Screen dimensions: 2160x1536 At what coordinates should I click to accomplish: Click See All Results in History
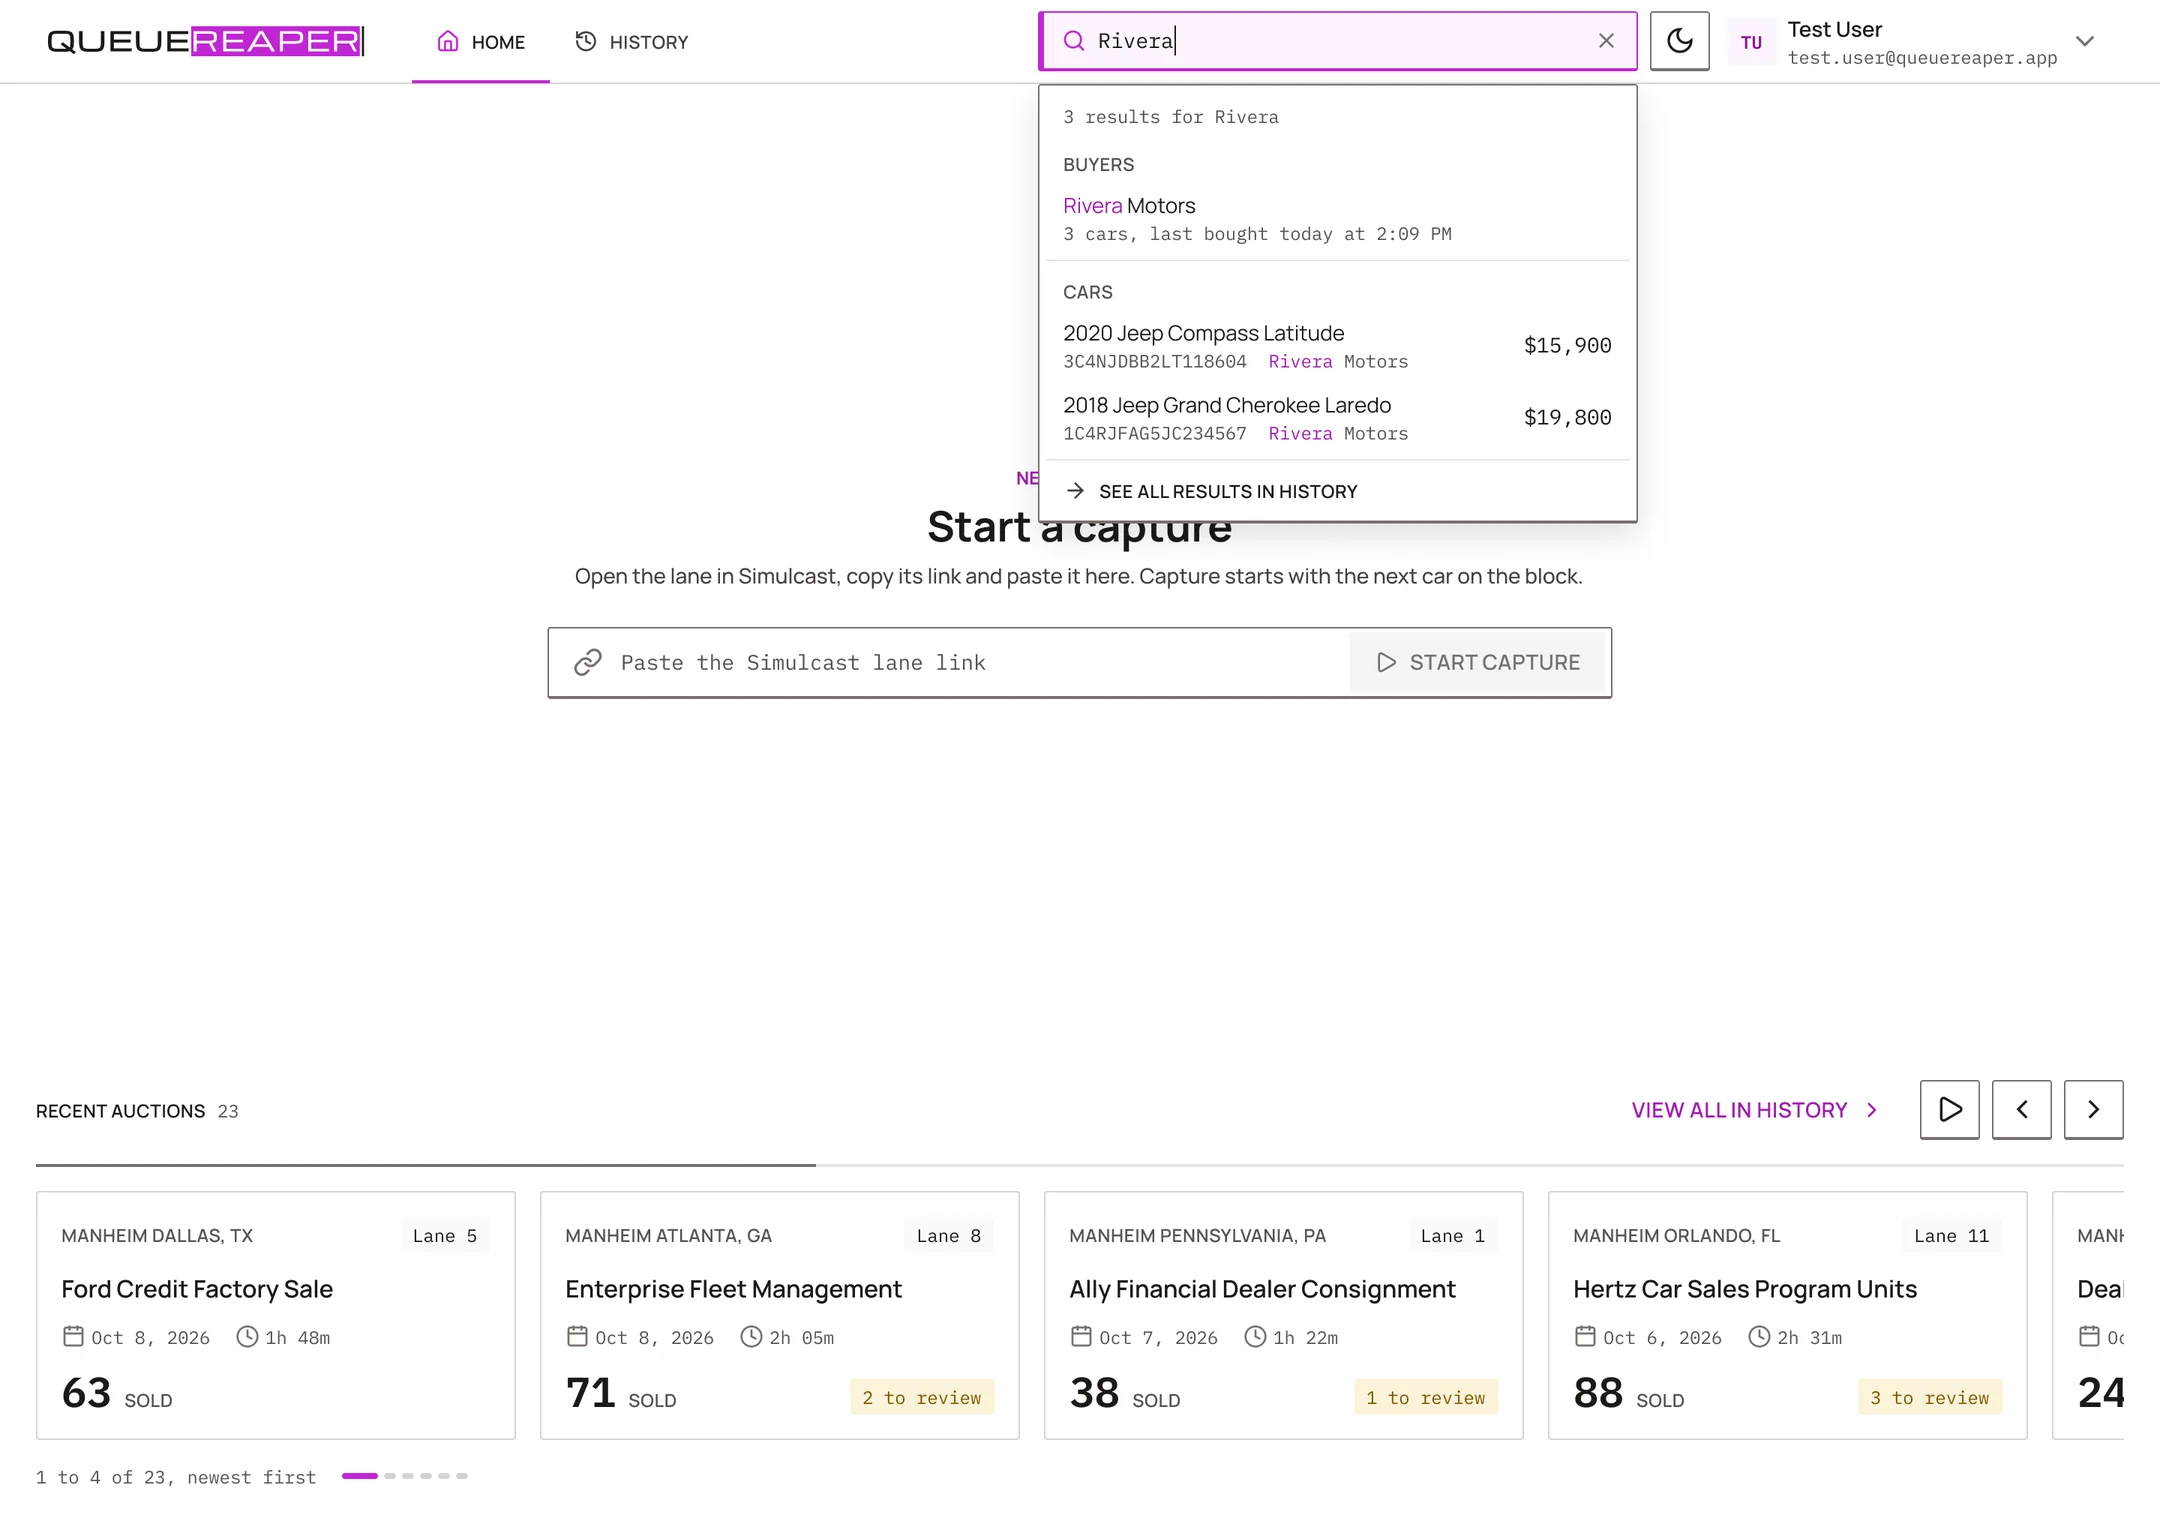coord(1338,491)
